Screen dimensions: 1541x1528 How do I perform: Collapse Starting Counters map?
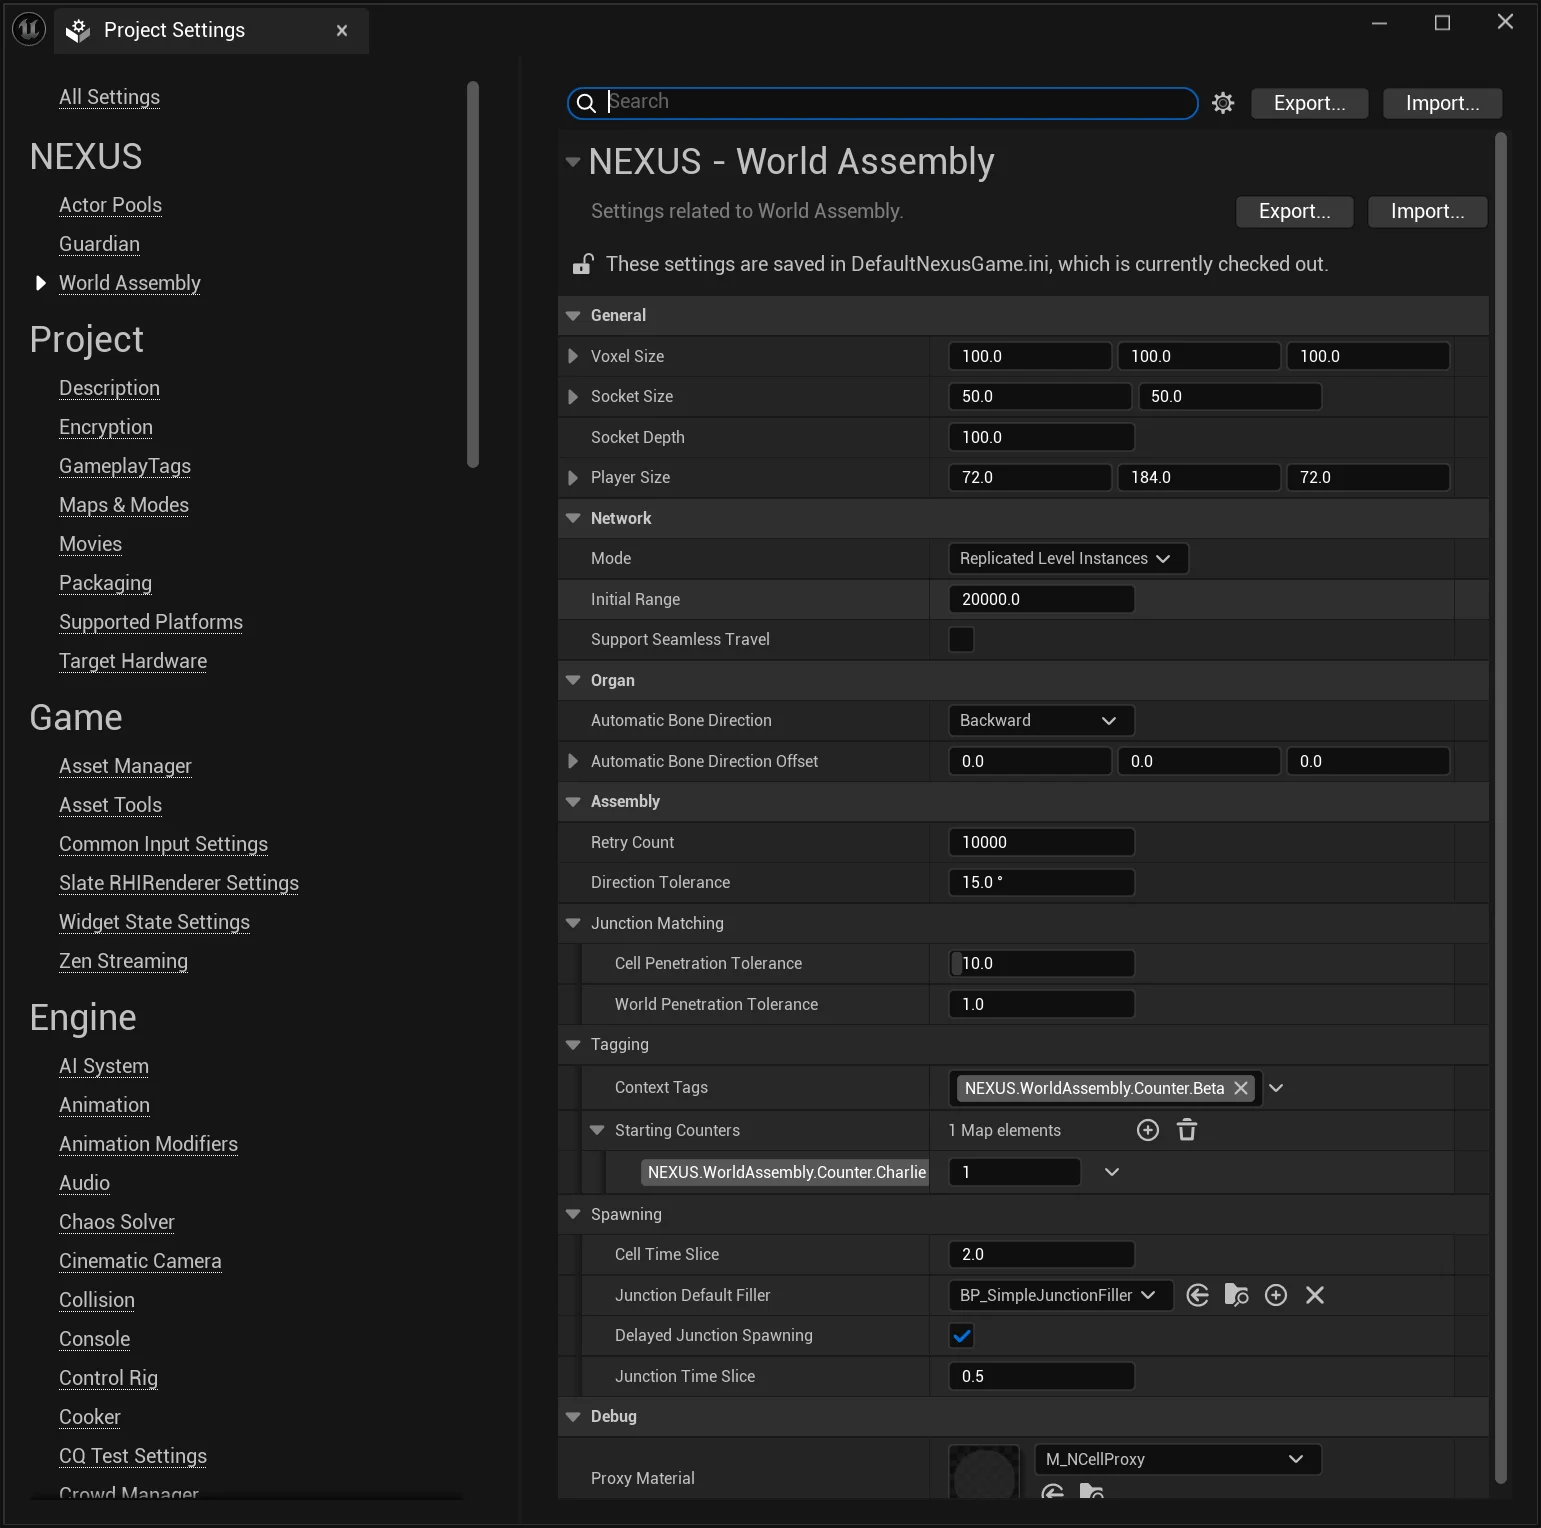click(x=597, y=1130)
